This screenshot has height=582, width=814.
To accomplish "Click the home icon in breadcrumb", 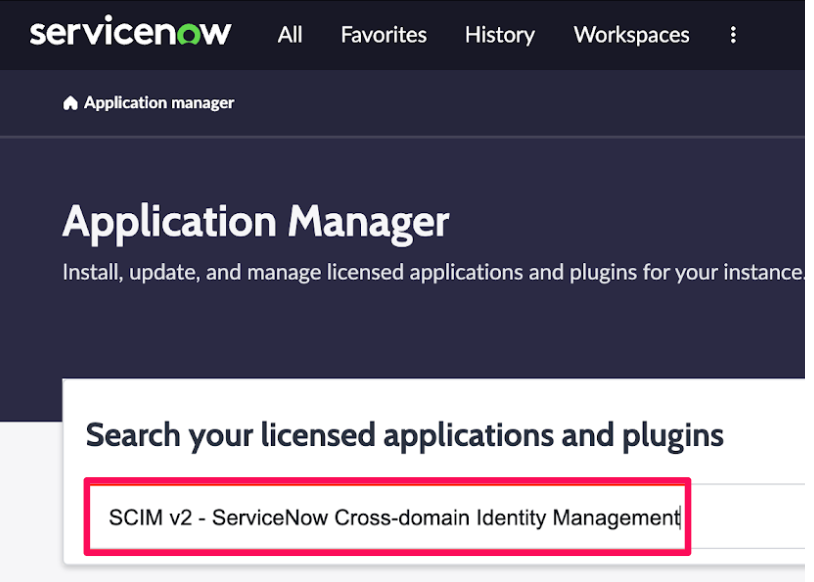I will click(x=71, y=103).
